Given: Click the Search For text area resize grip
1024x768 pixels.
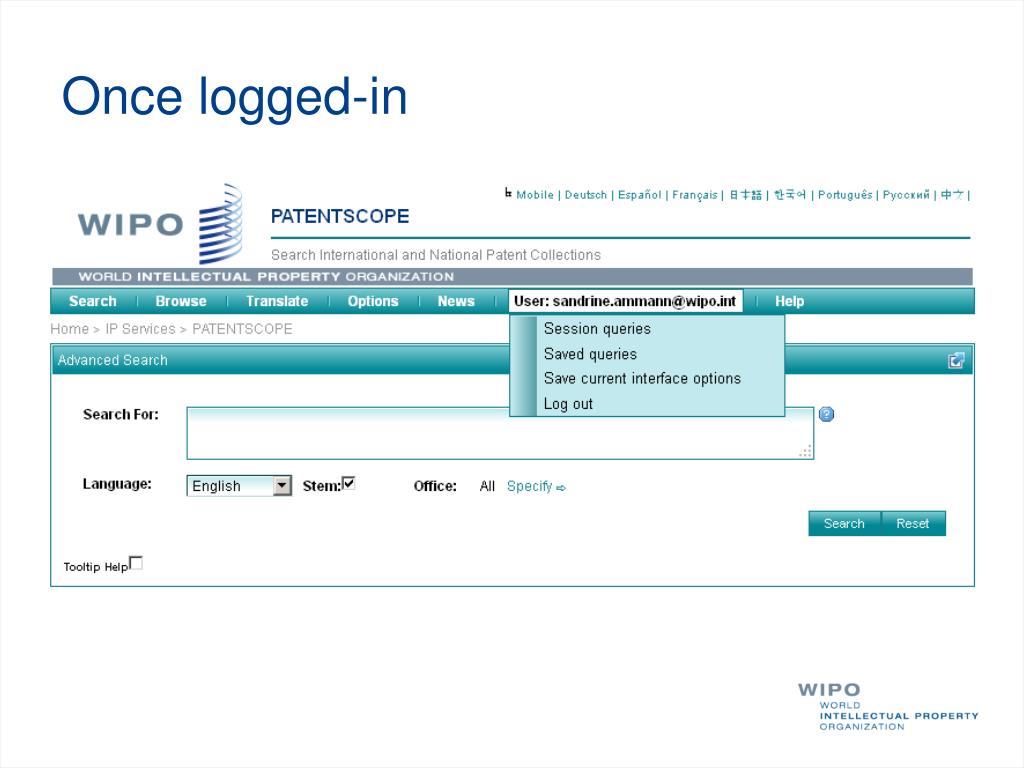Looking at the screenshot, I should click(x=807, y=452).
